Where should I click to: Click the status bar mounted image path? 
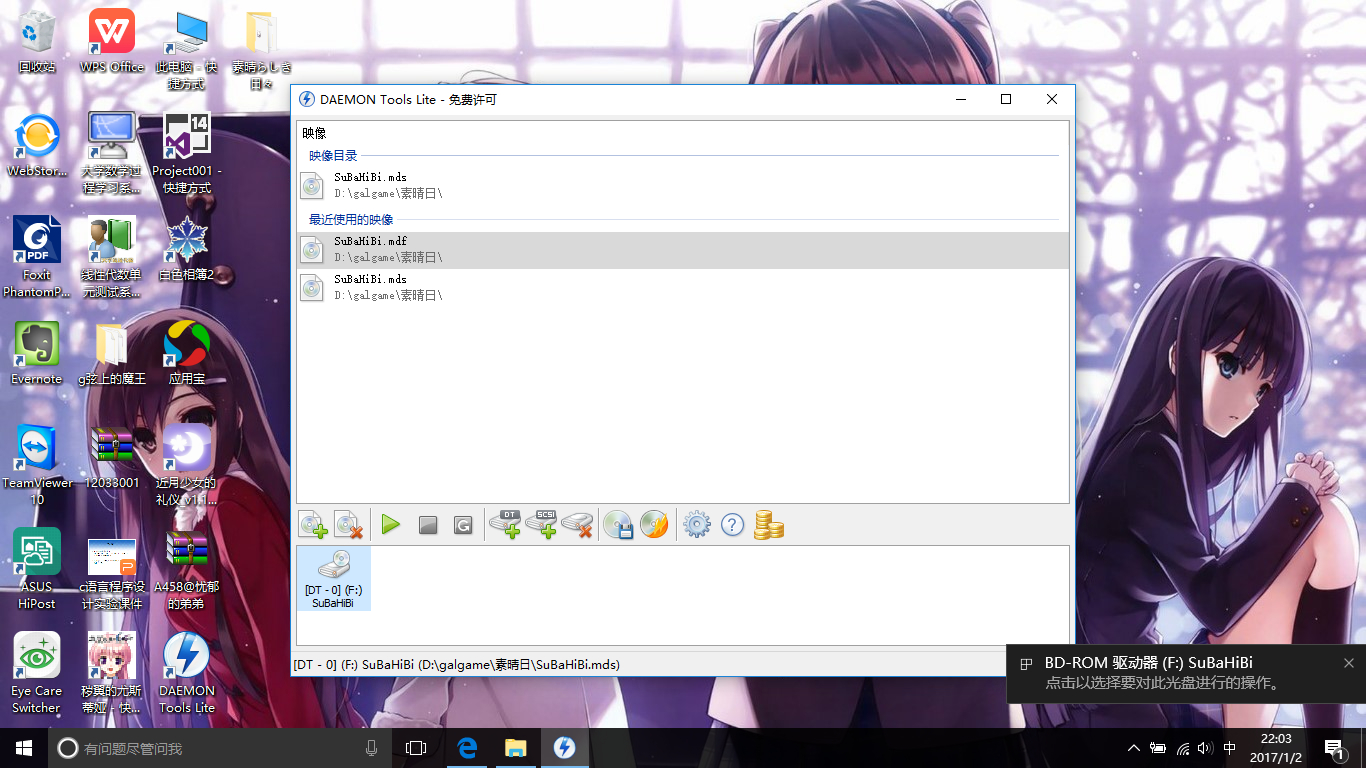click(456, 664)
